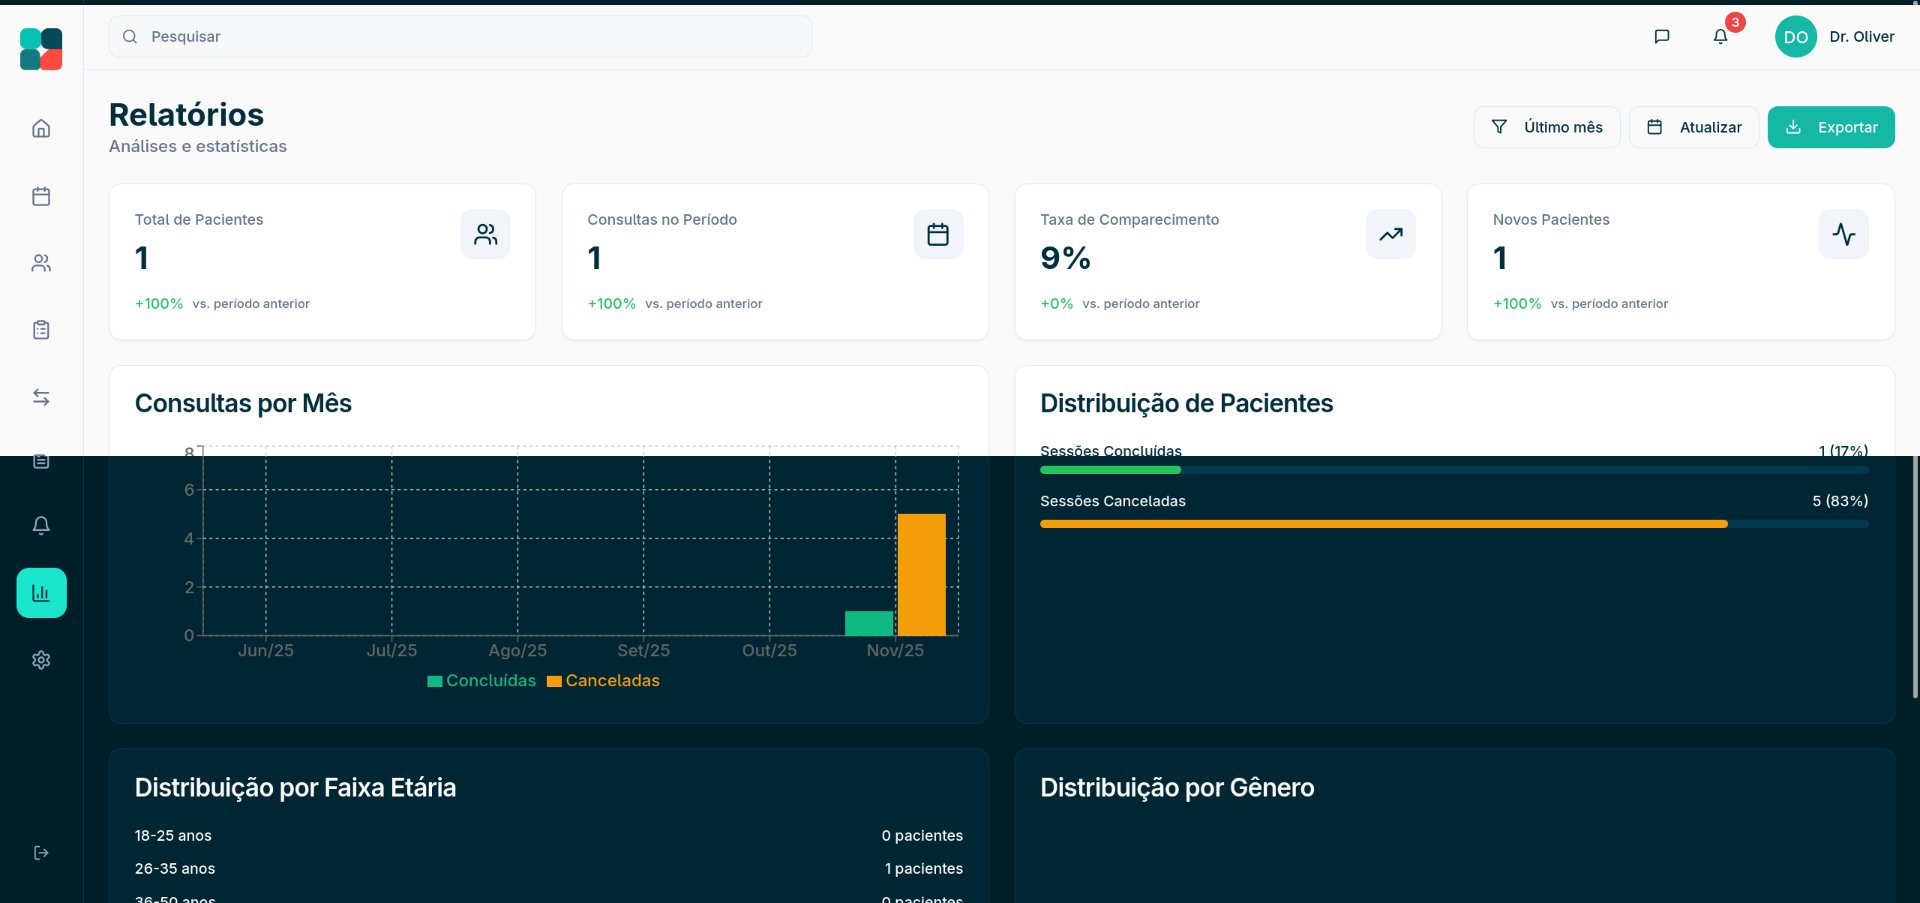1920x903 pixels.
Task: Open the settings gear icon
Action: [x=41, y=660]
